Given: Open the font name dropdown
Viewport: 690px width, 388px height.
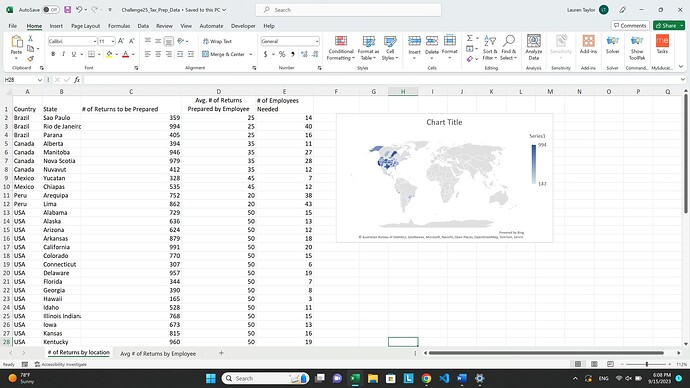Looking at the screenshot, I should point(95,41).
